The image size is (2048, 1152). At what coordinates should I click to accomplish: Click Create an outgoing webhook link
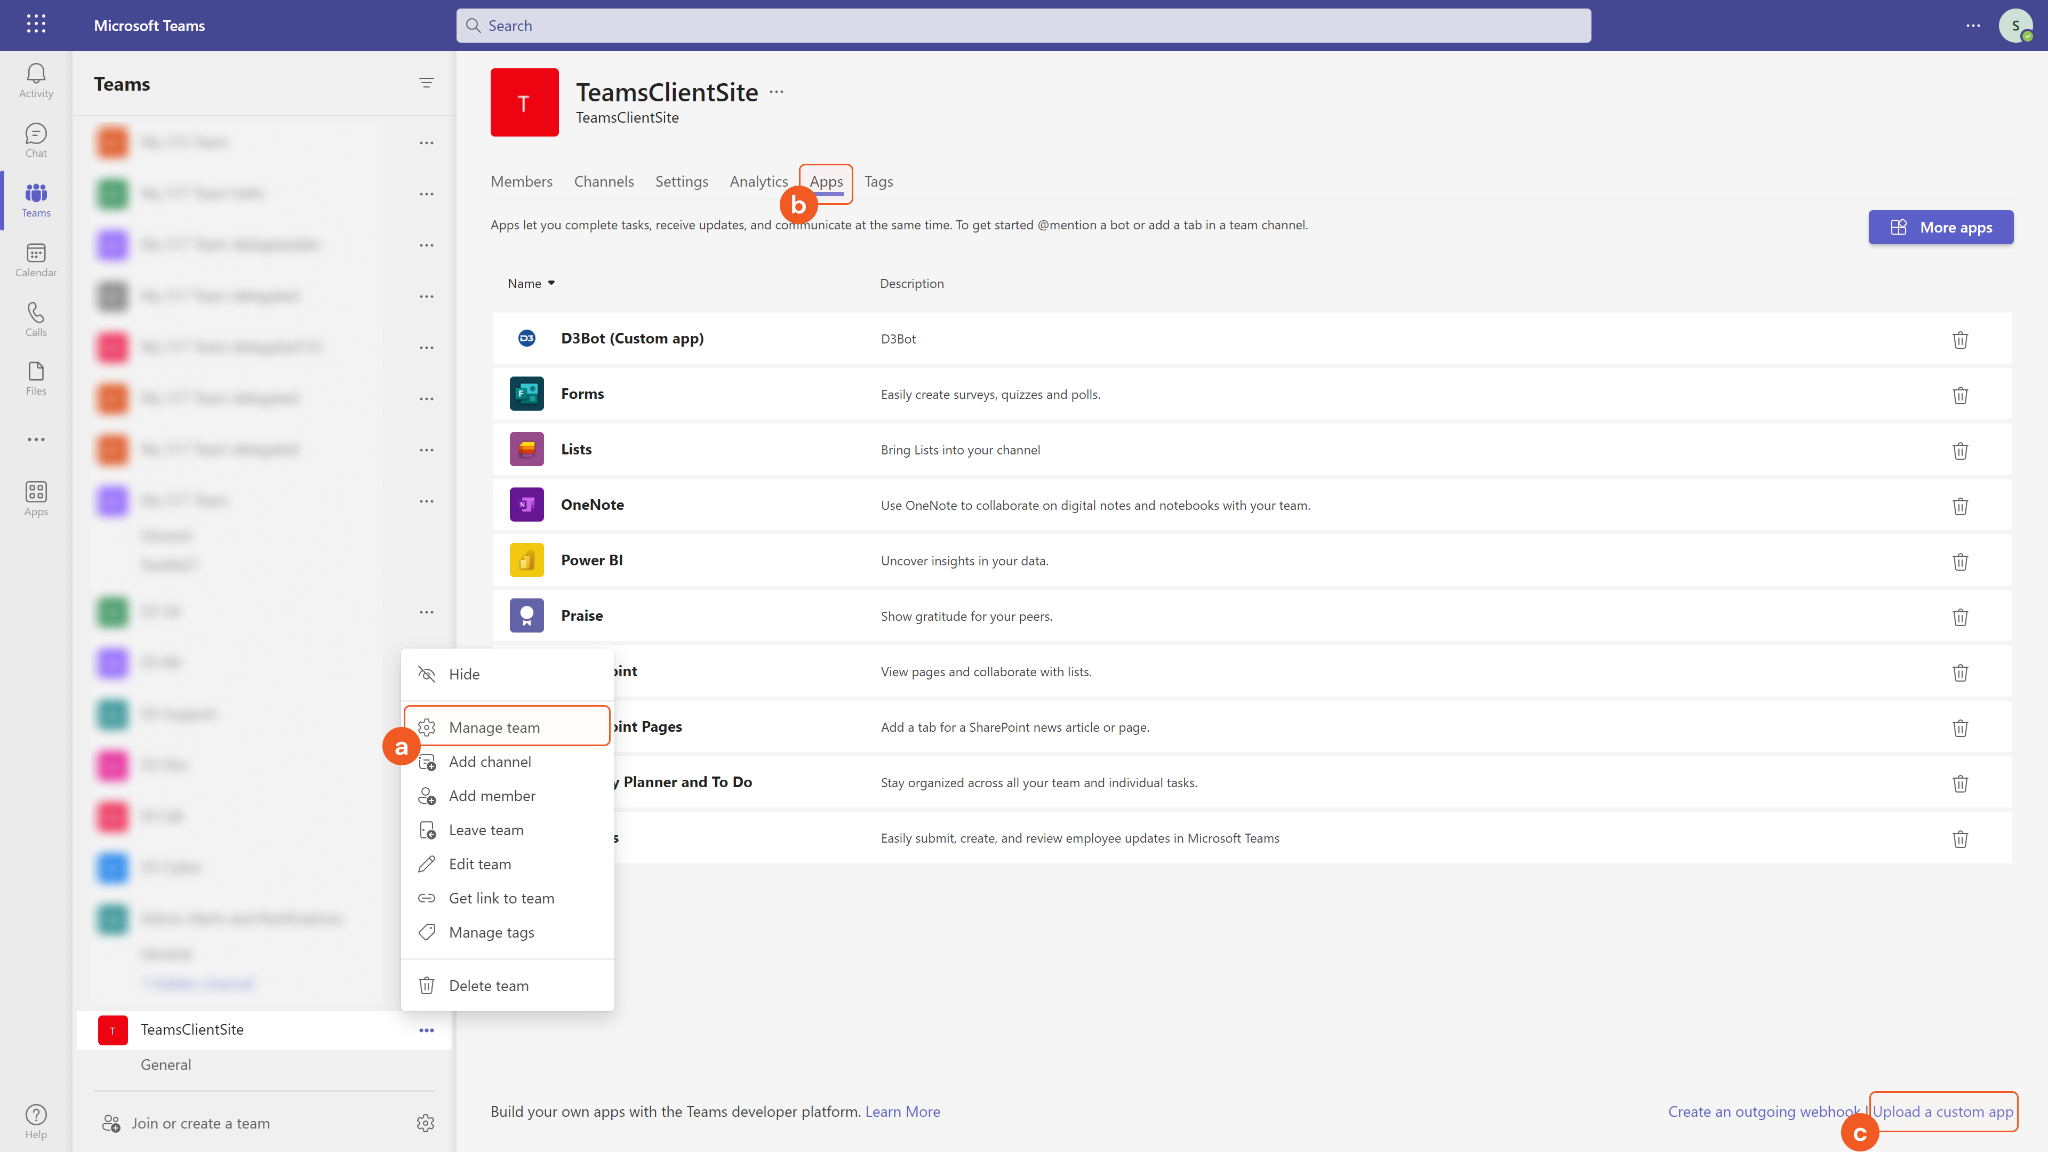pyautogui.click(x=1764, y=1111)
